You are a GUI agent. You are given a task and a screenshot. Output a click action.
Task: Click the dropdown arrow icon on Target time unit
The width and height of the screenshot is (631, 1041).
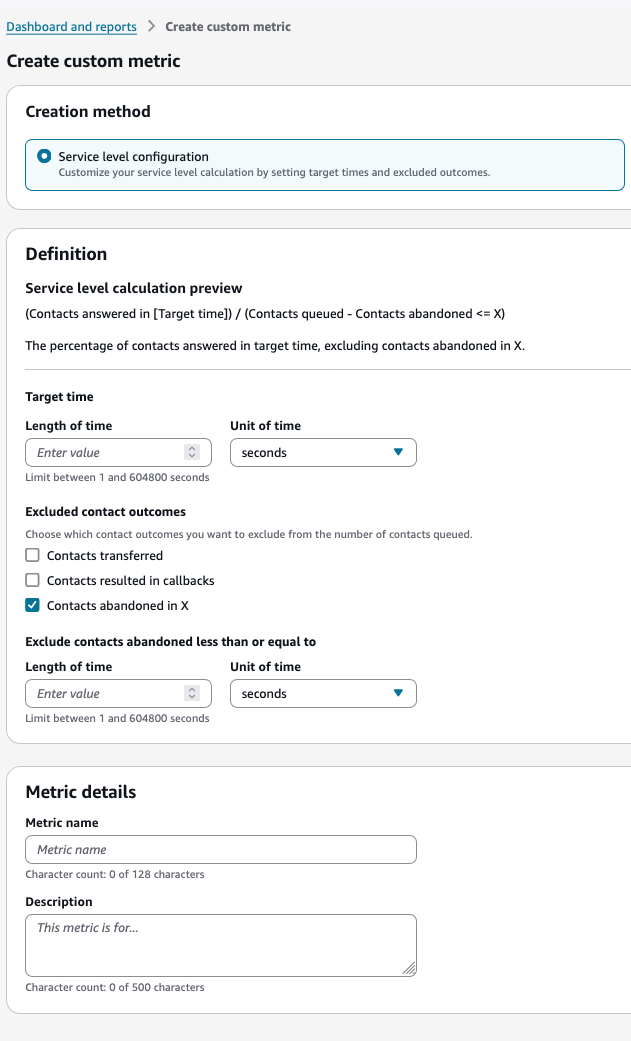[x=400, y=452]
